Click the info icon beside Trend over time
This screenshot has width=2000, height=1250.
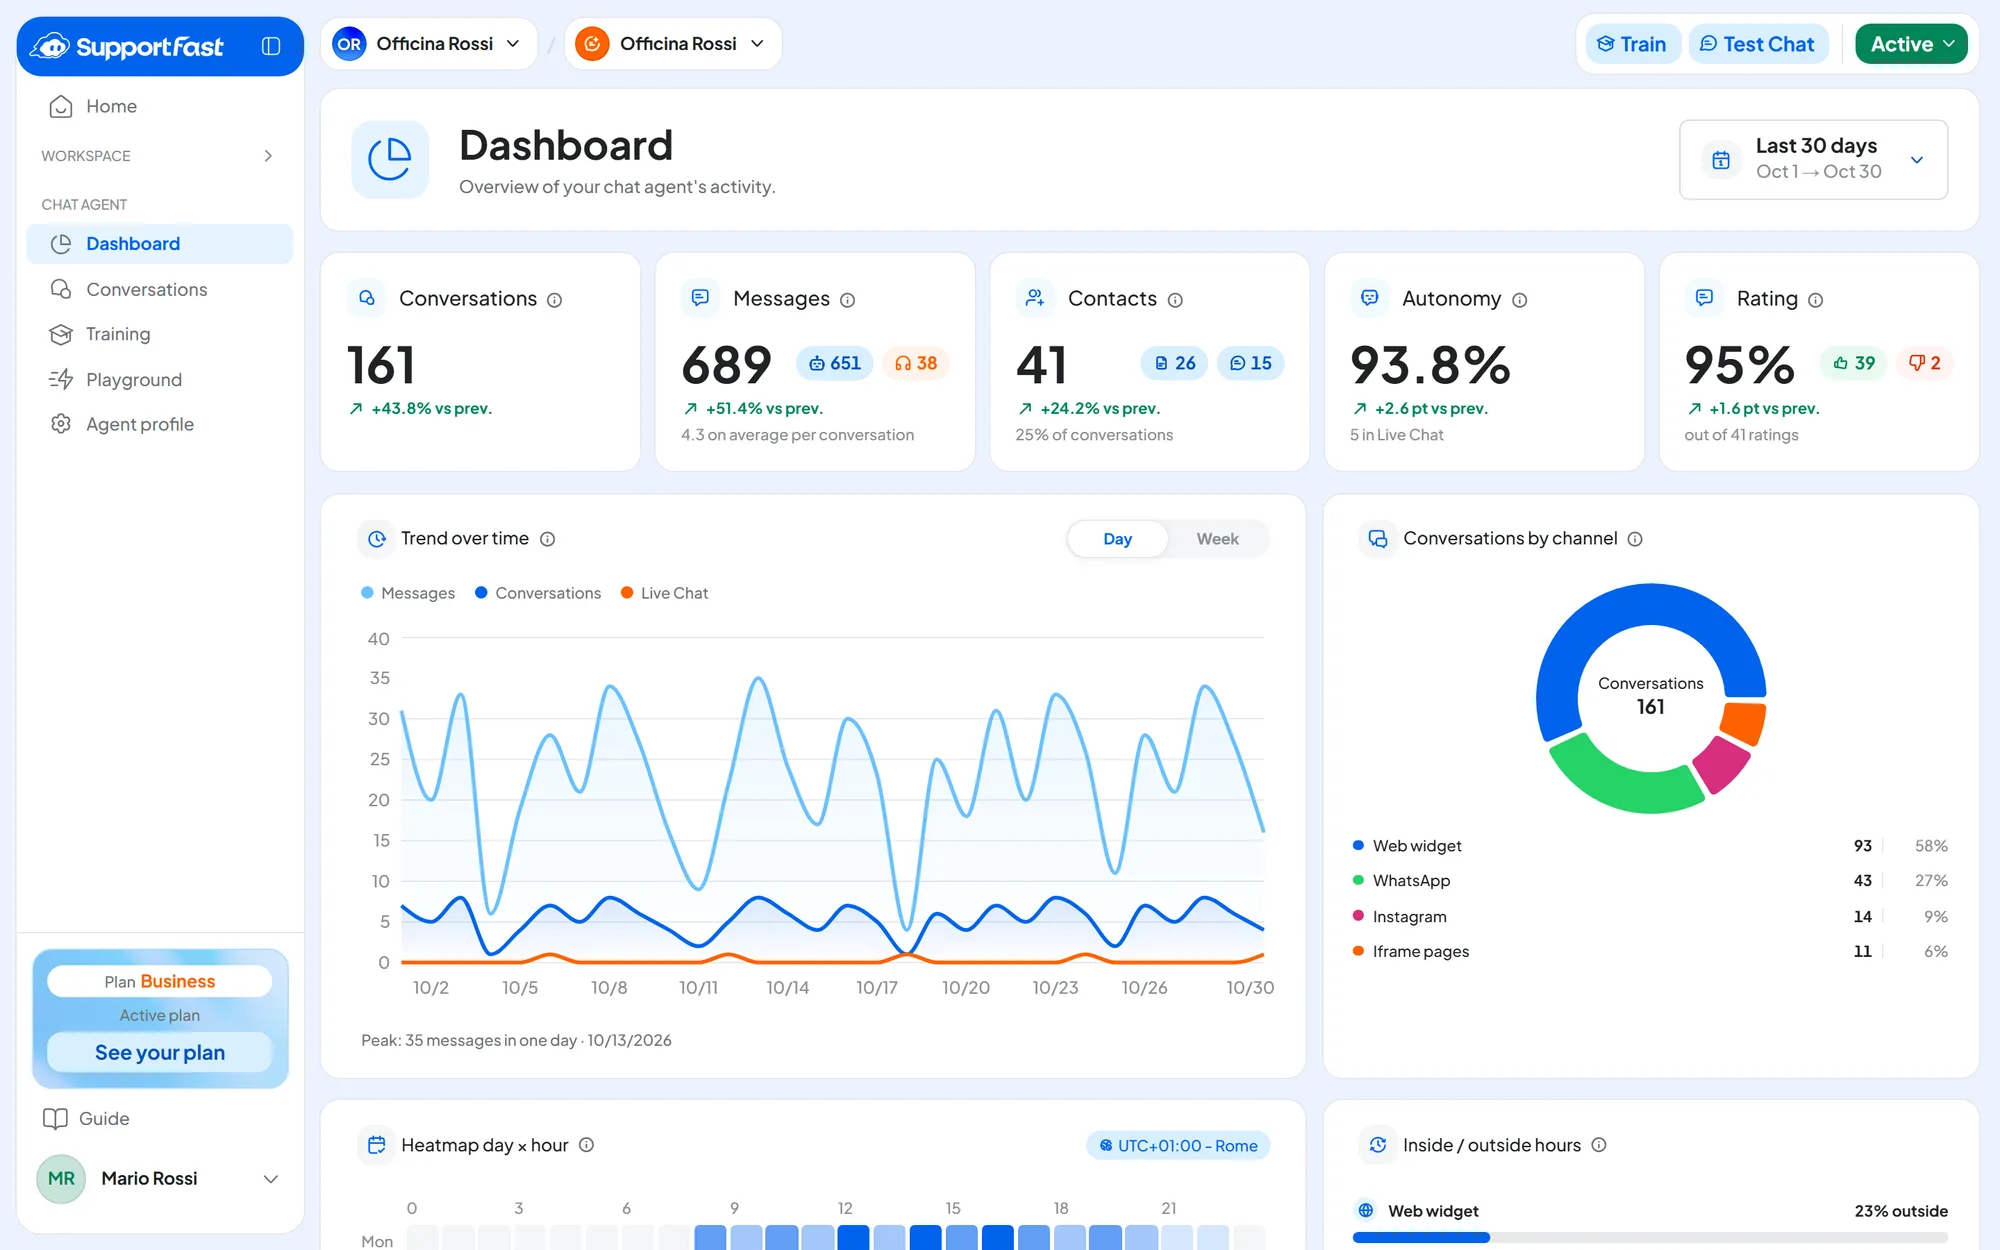(x=548, y=539)
